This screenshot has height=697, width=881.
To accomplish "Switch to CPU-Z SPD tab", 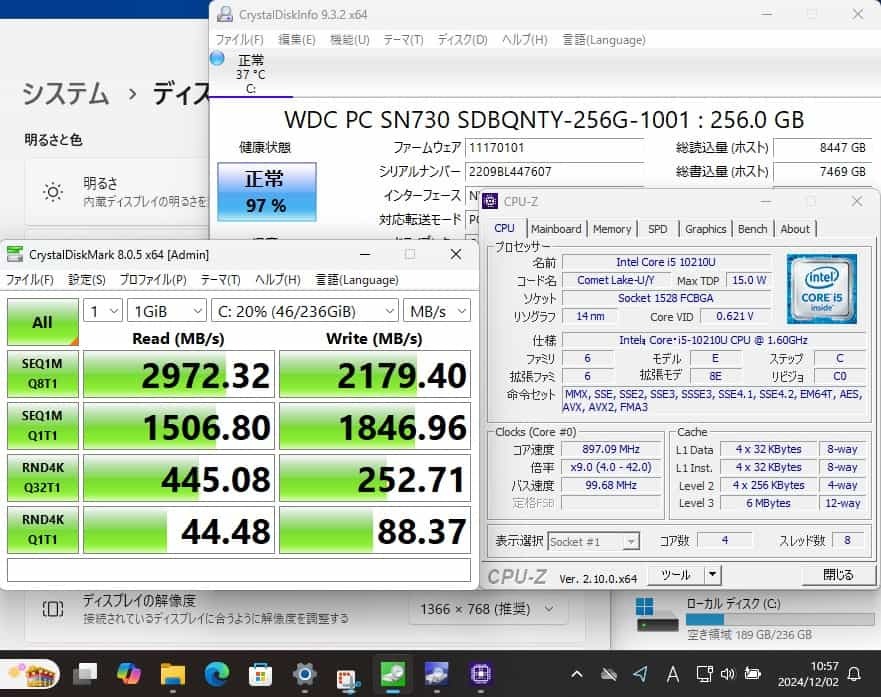I will click(657, 229).
